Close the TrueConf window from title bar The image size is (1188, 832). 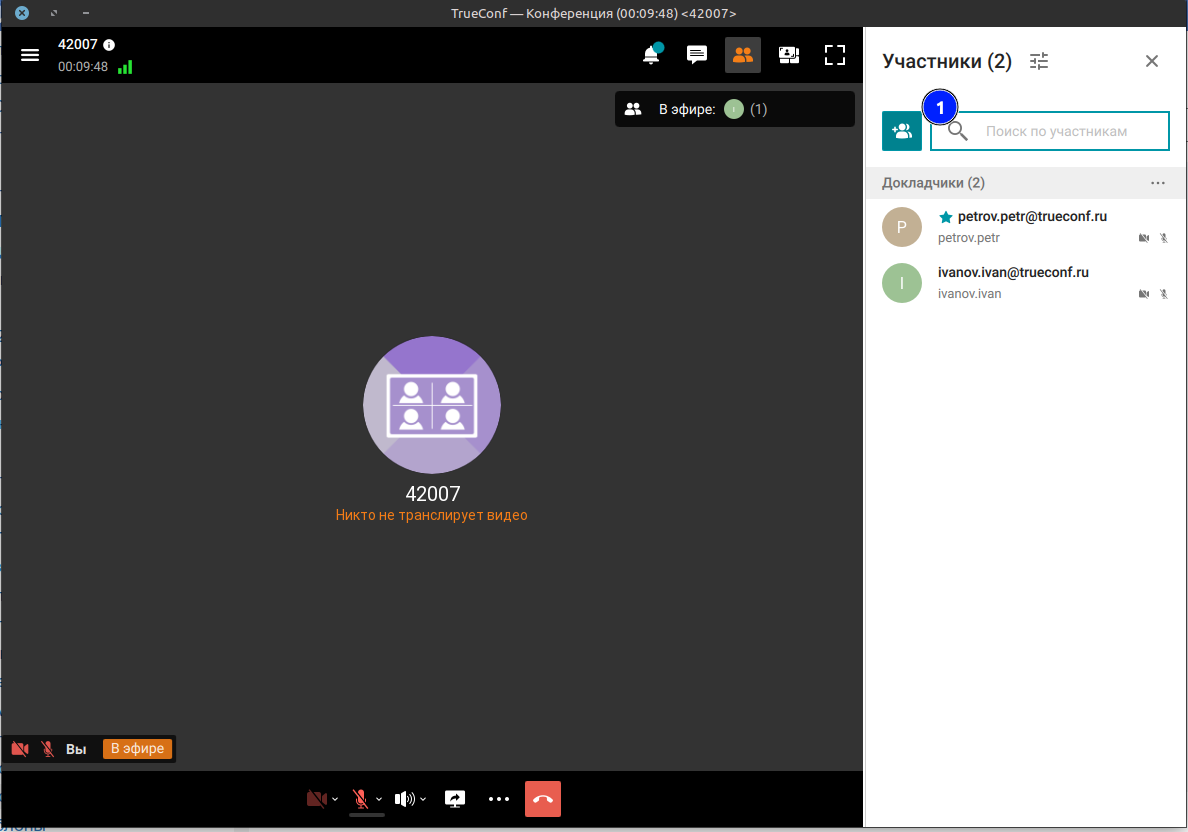coord(22,13)
